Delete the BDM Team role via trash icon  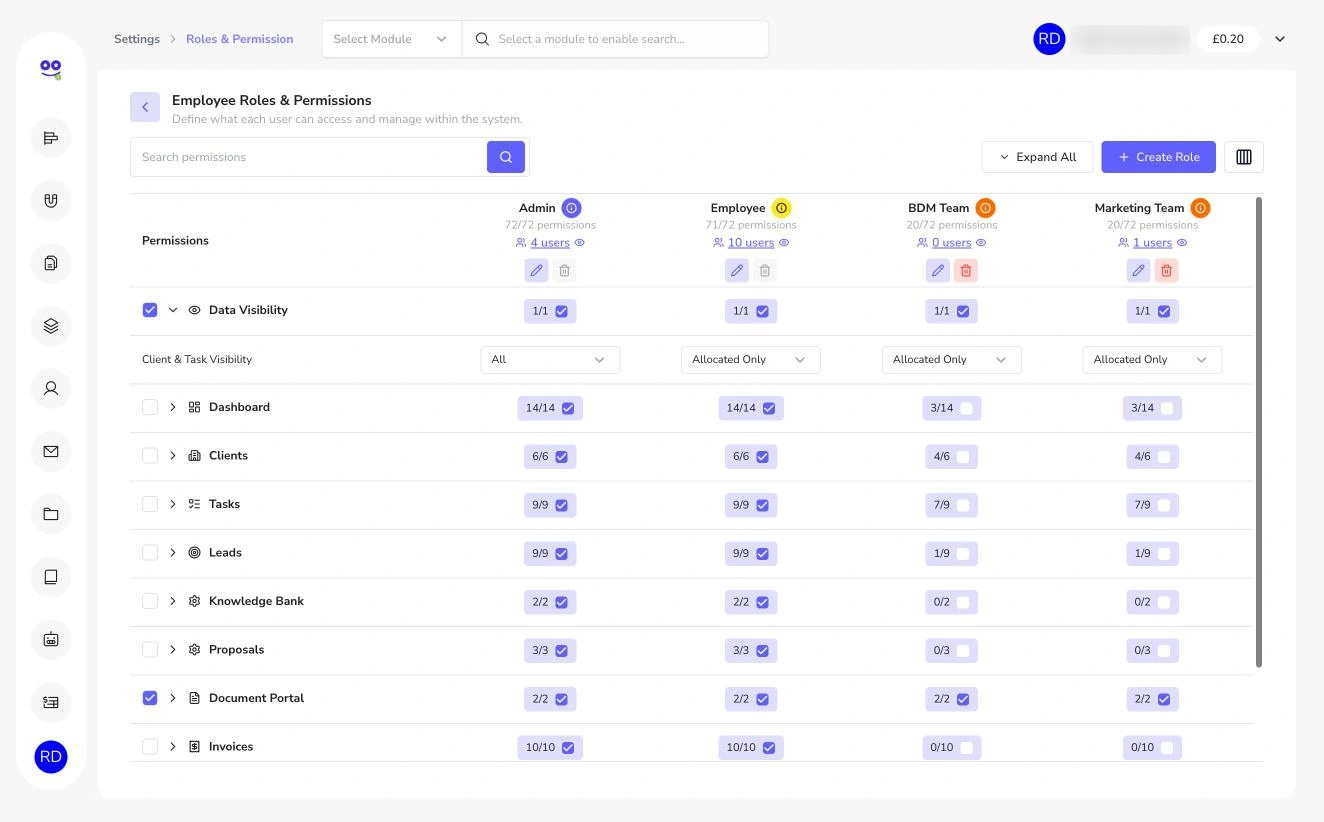pyautogui.click(x=966, y=270)
